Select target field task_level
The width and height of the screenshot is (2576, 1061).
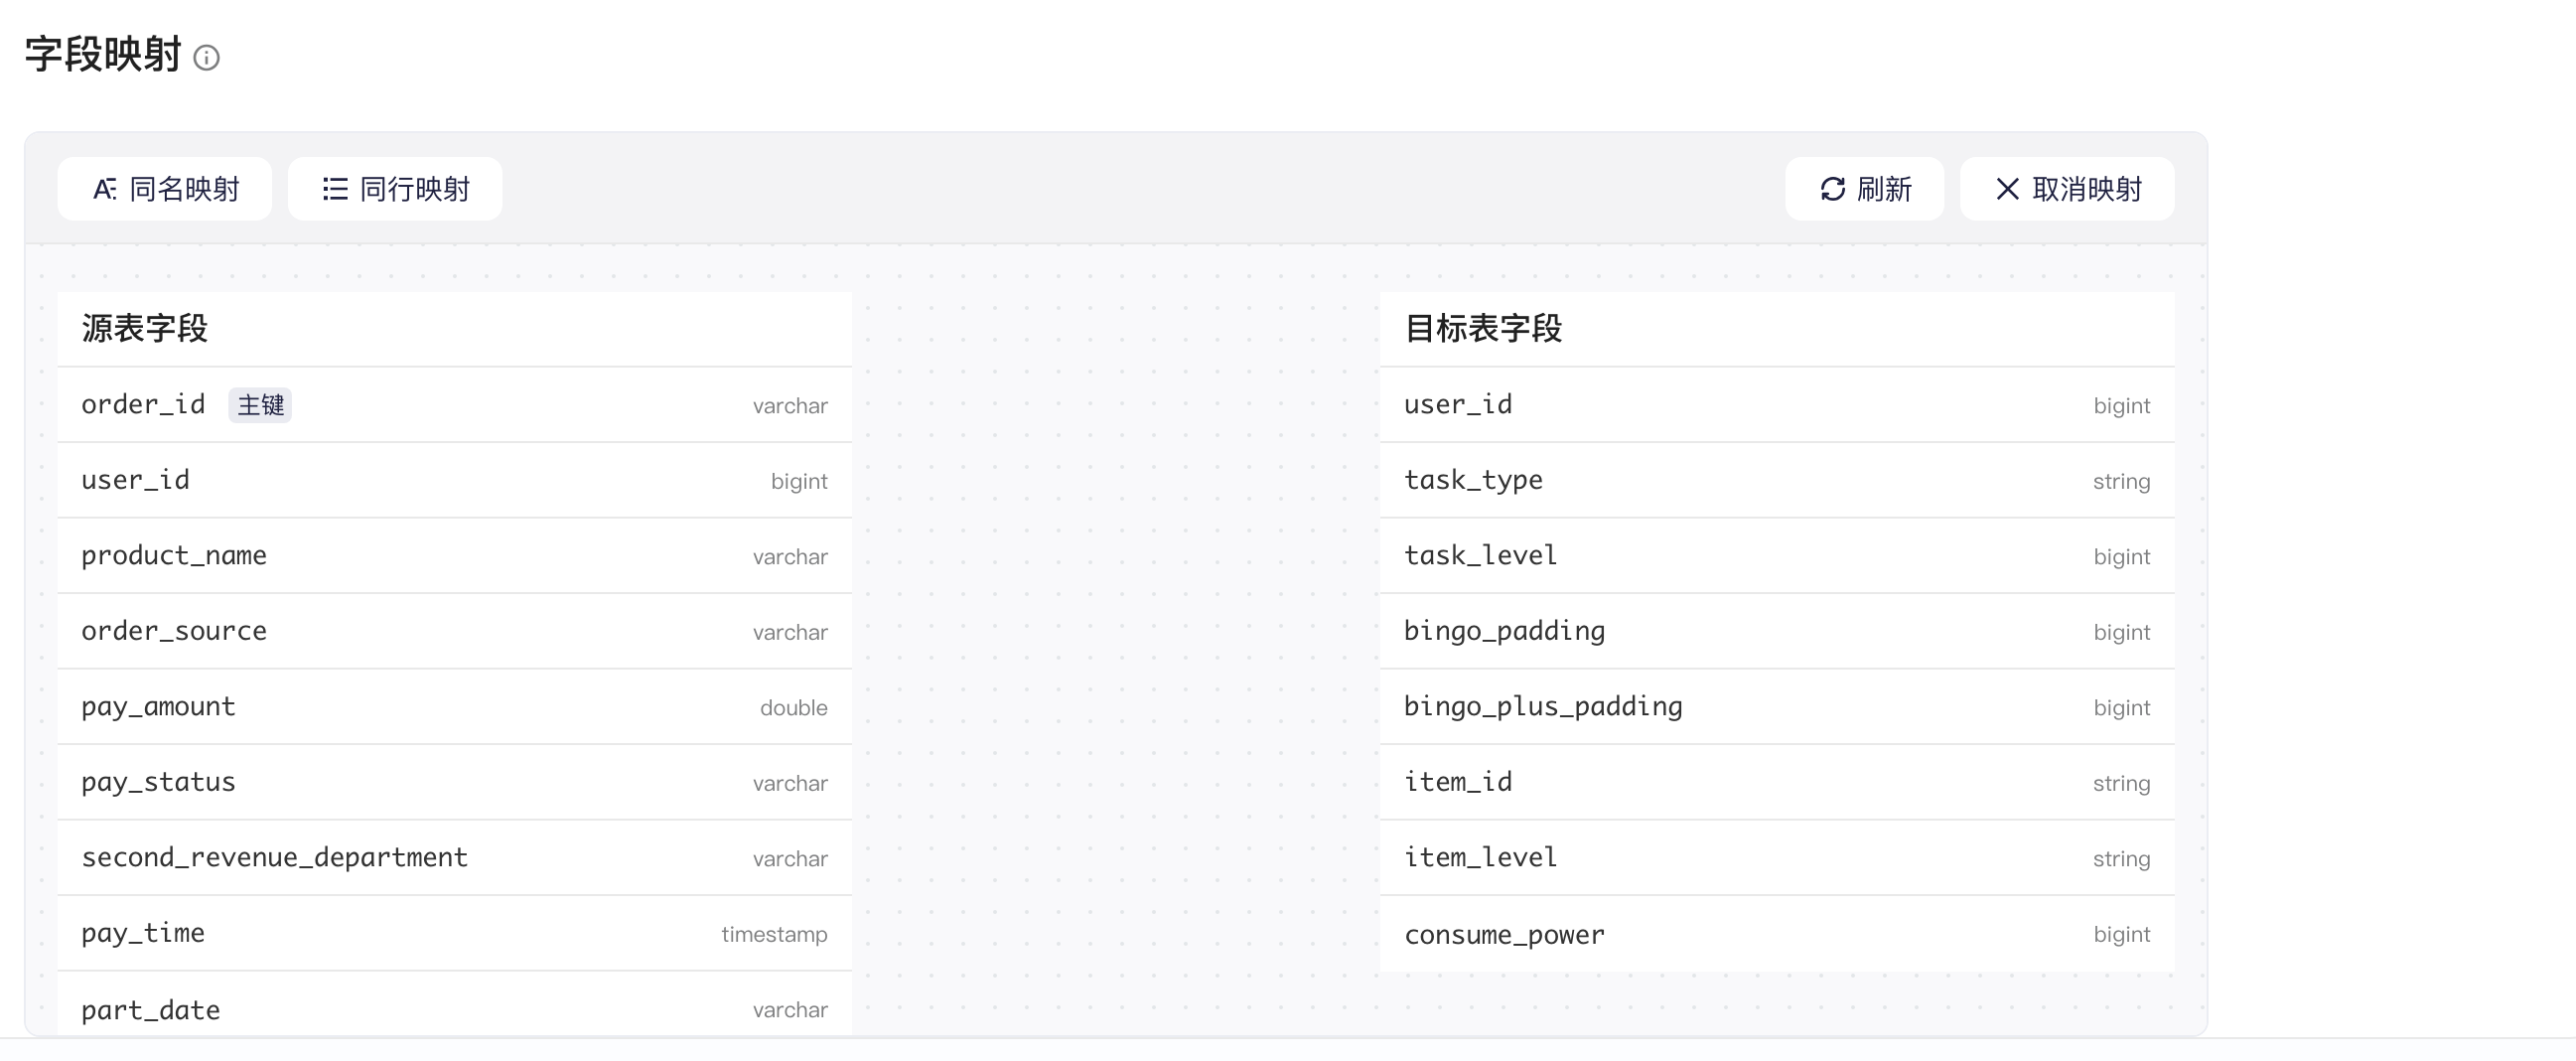pos(1777,556)
